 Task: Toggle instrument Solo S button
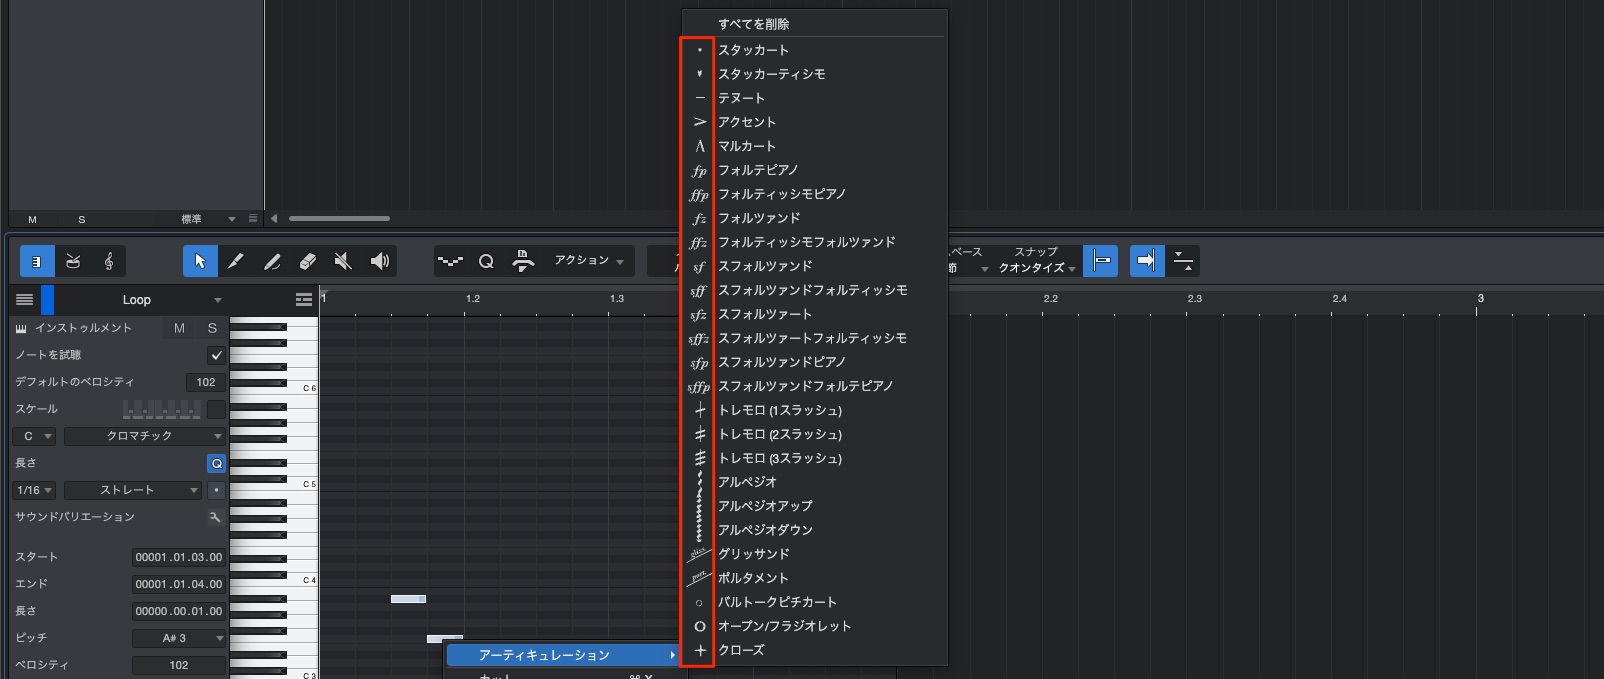tap(212, 328)
